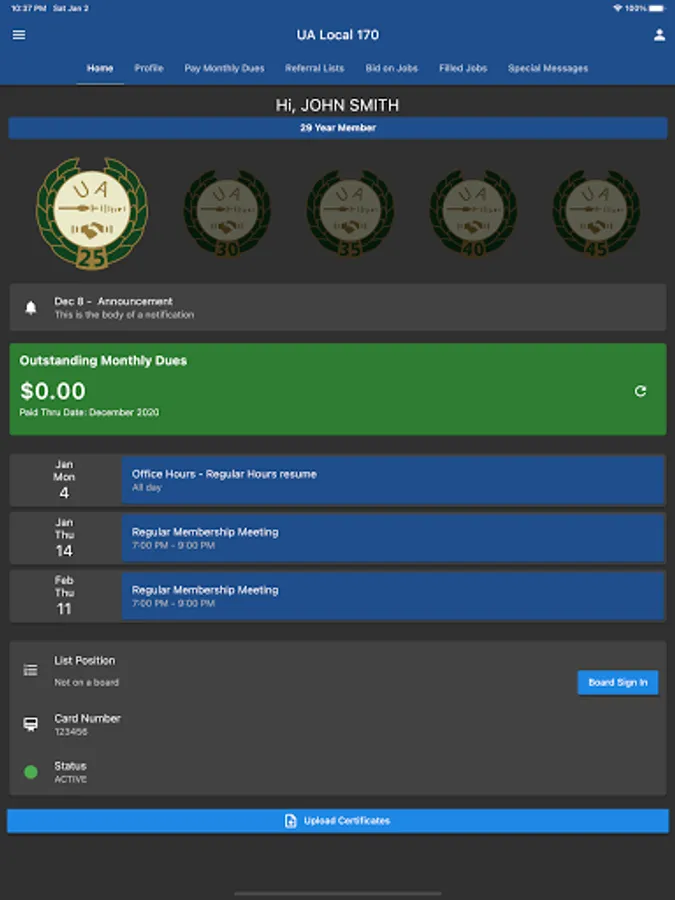675x900 pixels.
Task: Select the 45 year membership badge
Action: click(x=596, y=214)
